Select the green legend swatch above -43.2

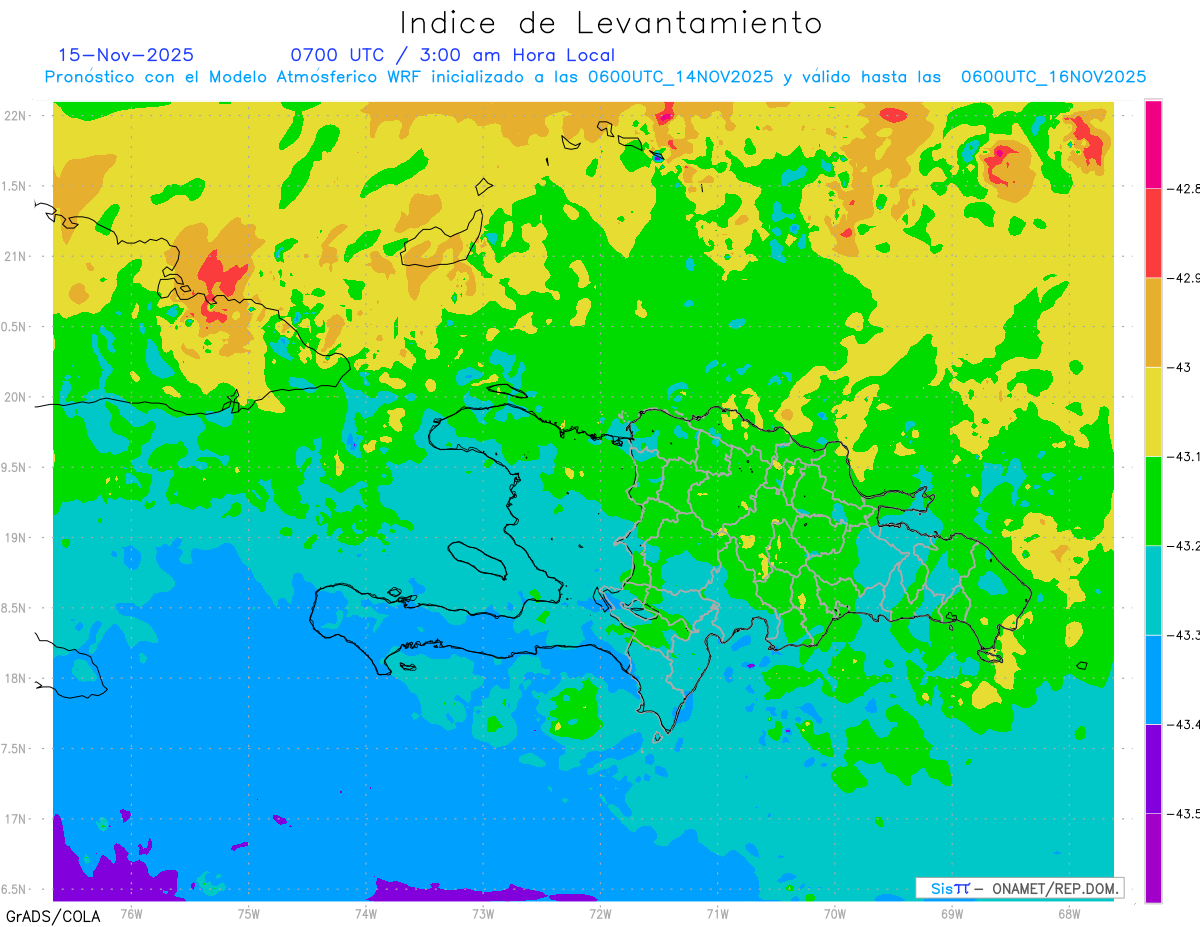[x=1153, y=500]
